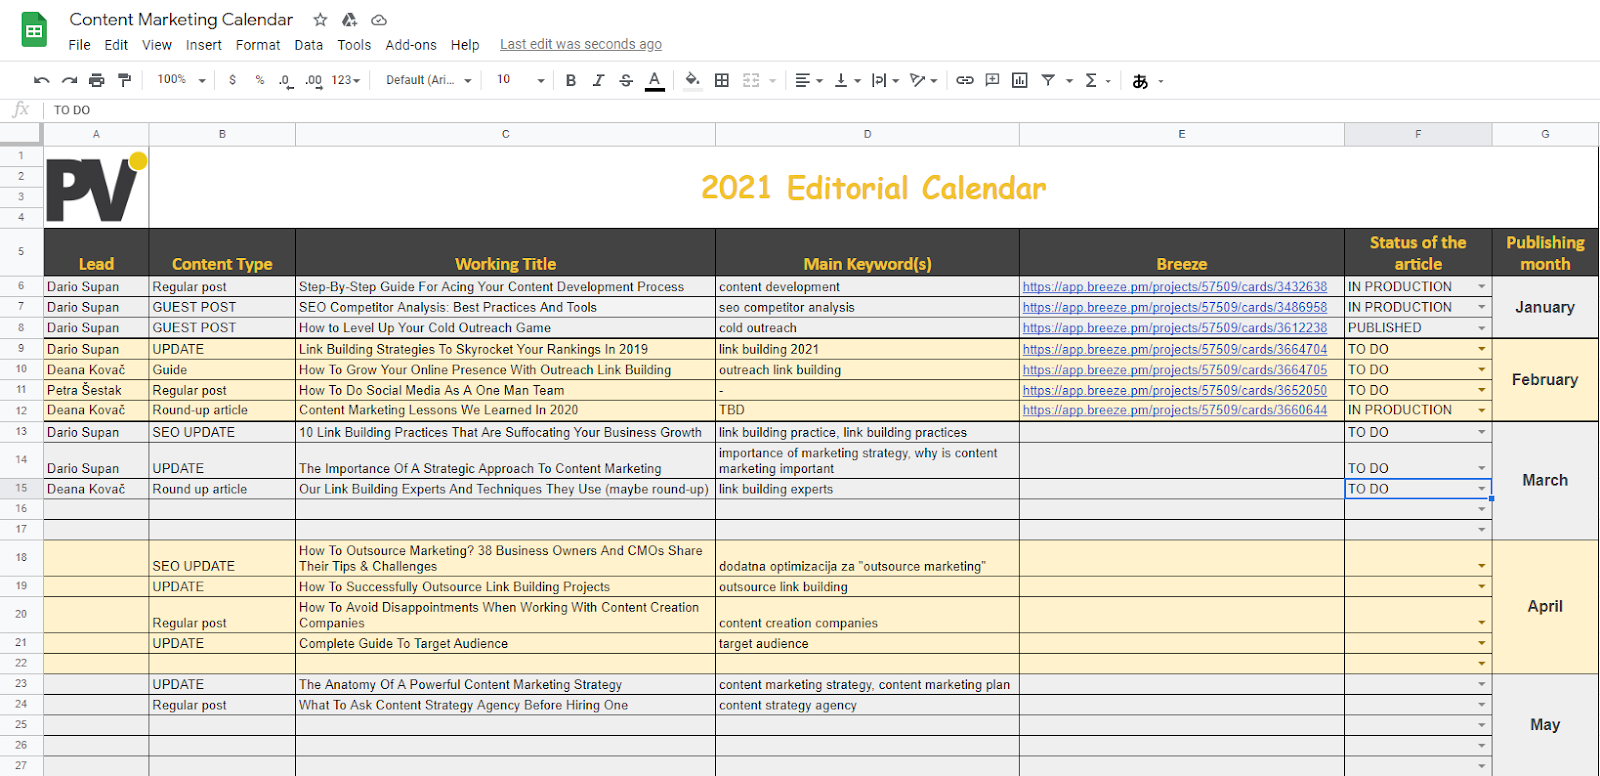Open status dropdown for Content Marketing Lessons row
Viewport: 1600px width, 776px height.
[x=1481, y=410]
